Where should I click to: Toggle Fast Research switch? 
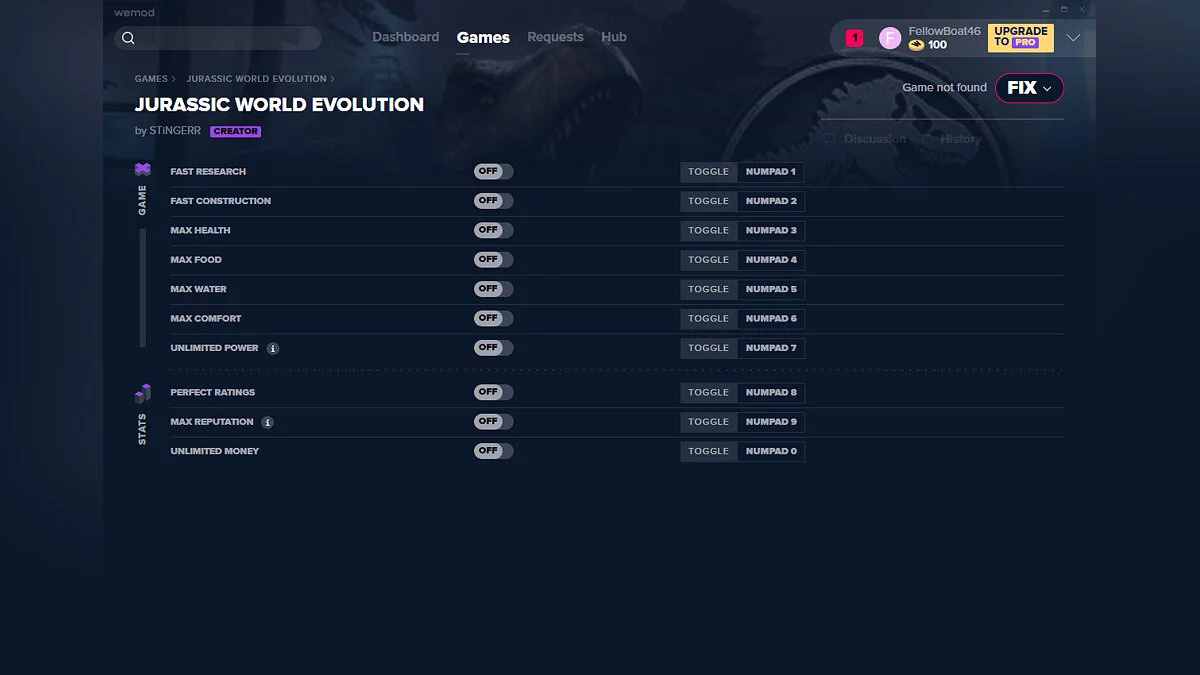[x=494, y=172]
